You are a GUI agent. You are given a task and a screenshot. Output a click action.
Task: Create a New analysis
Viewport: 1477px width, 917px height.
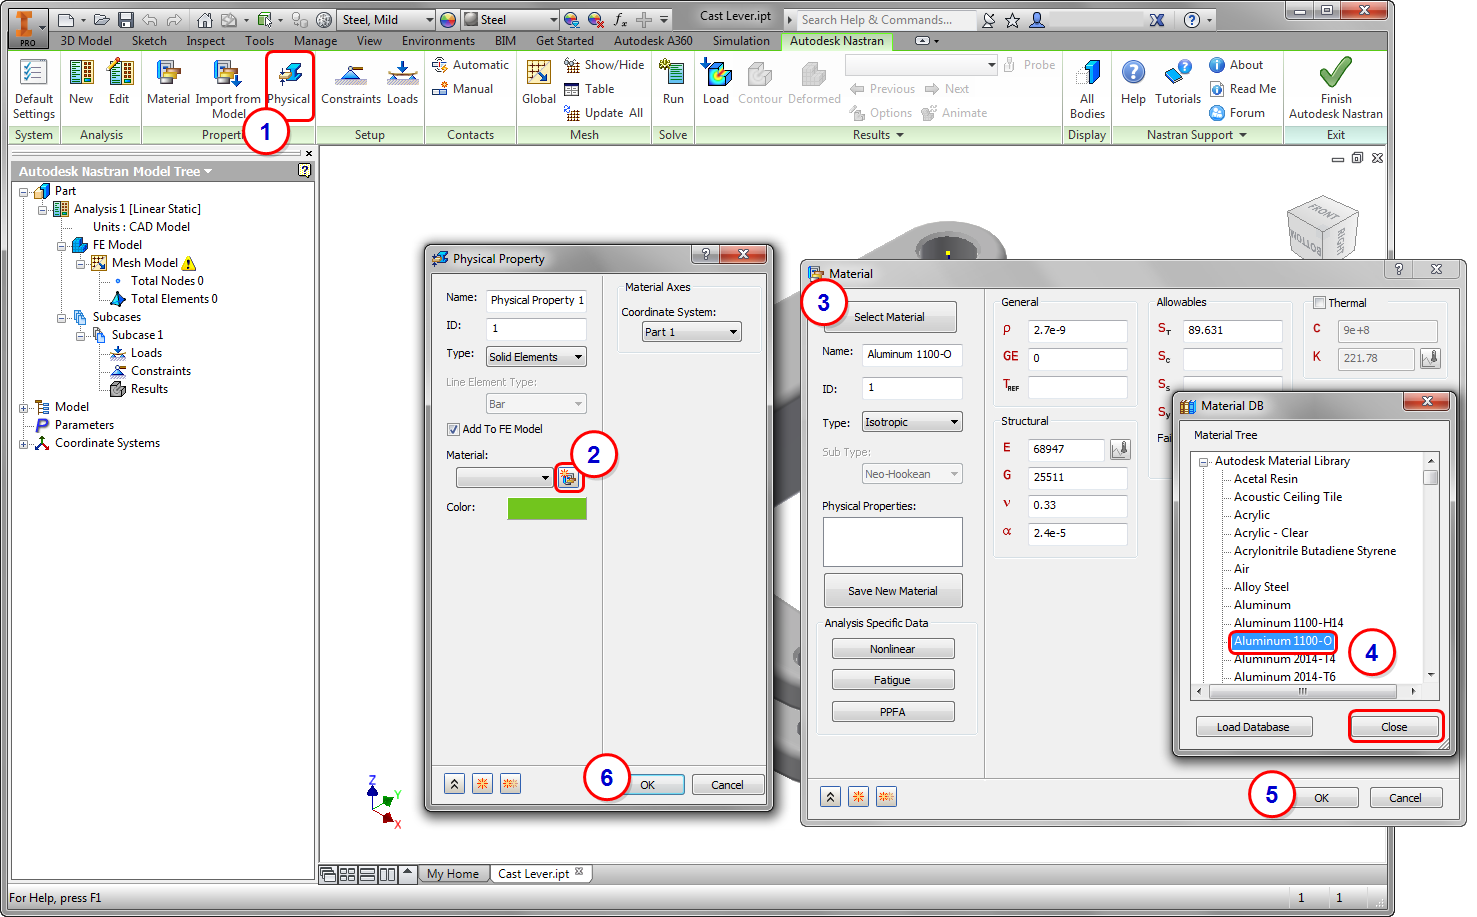(81, 82)
